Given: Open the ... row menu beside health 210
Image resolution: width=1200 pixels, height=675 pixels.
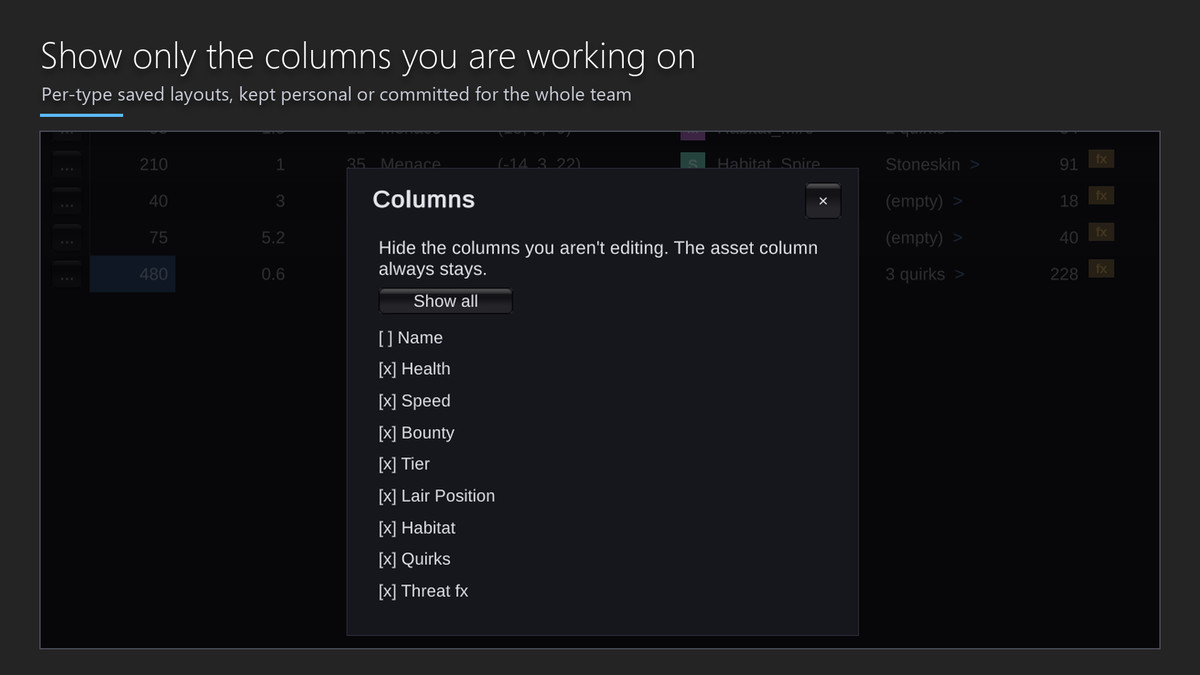Looking at the screenshot, I should (67, 165).
